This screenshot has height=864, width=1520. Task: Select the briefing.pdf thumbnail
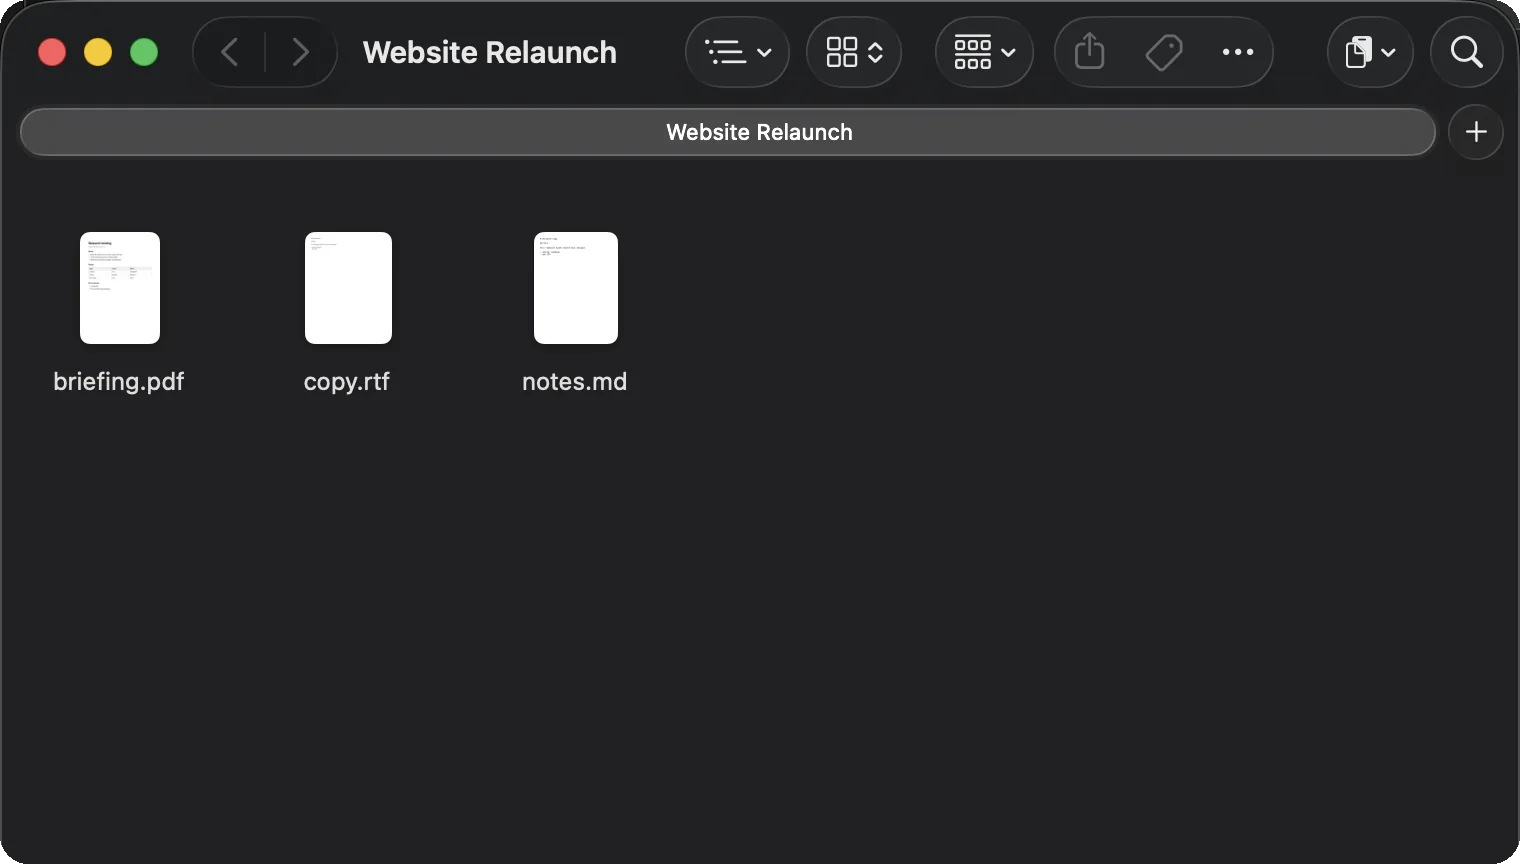click(120, 288)
